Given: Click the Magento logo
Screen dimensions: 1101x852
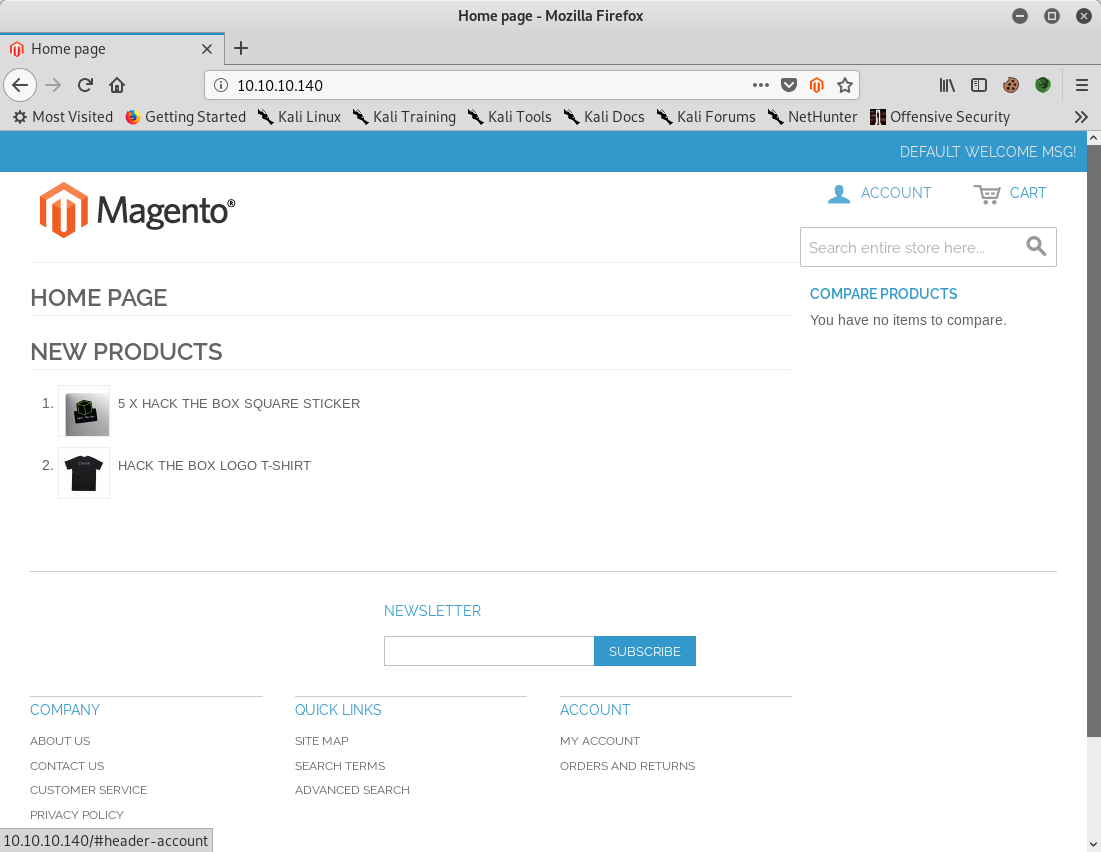Looking at the screenshot, I should coord(137,210).
